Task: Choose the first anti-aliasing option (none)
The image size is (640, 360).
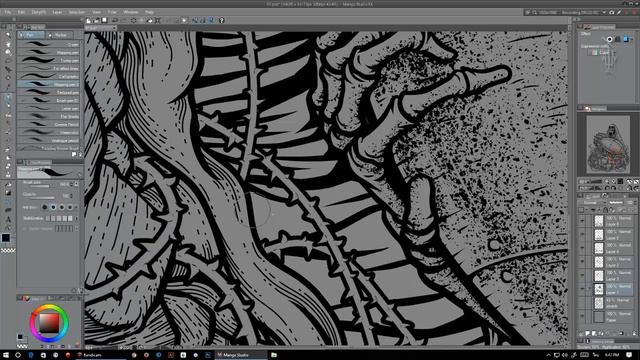Action: click(44, 207)
